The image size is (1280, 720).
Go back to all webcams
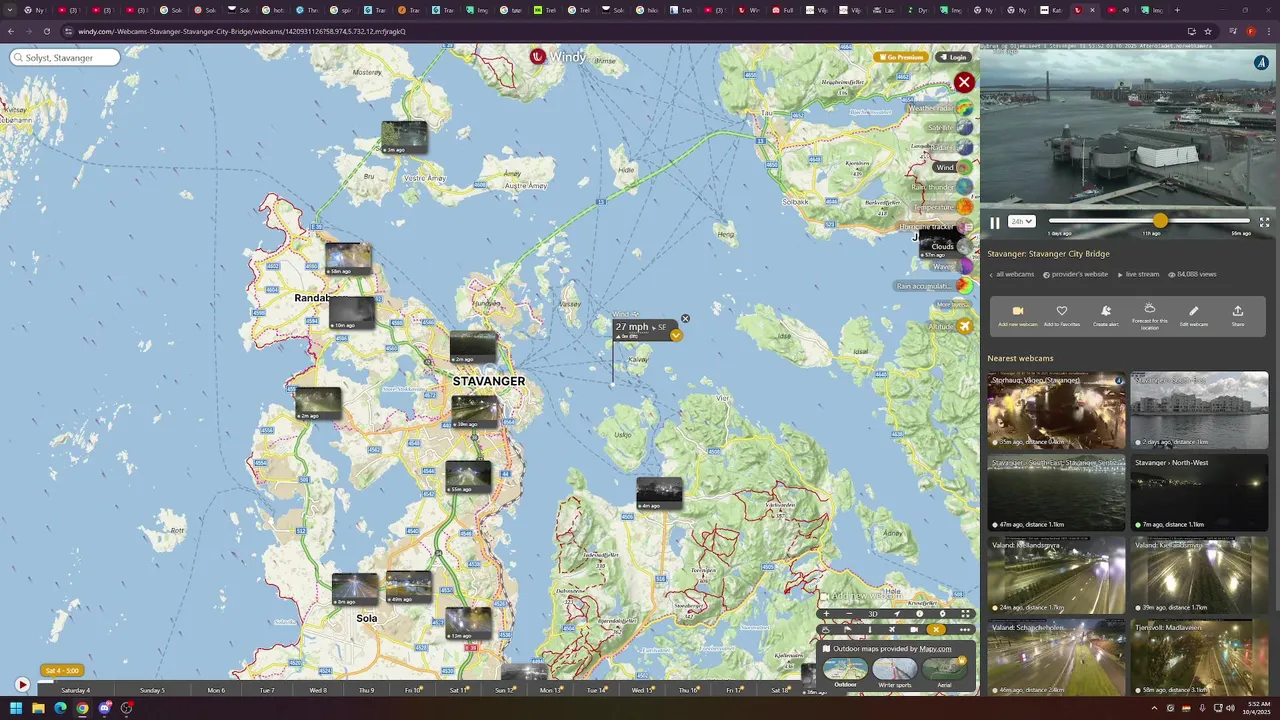click(x=1012, y=274)
